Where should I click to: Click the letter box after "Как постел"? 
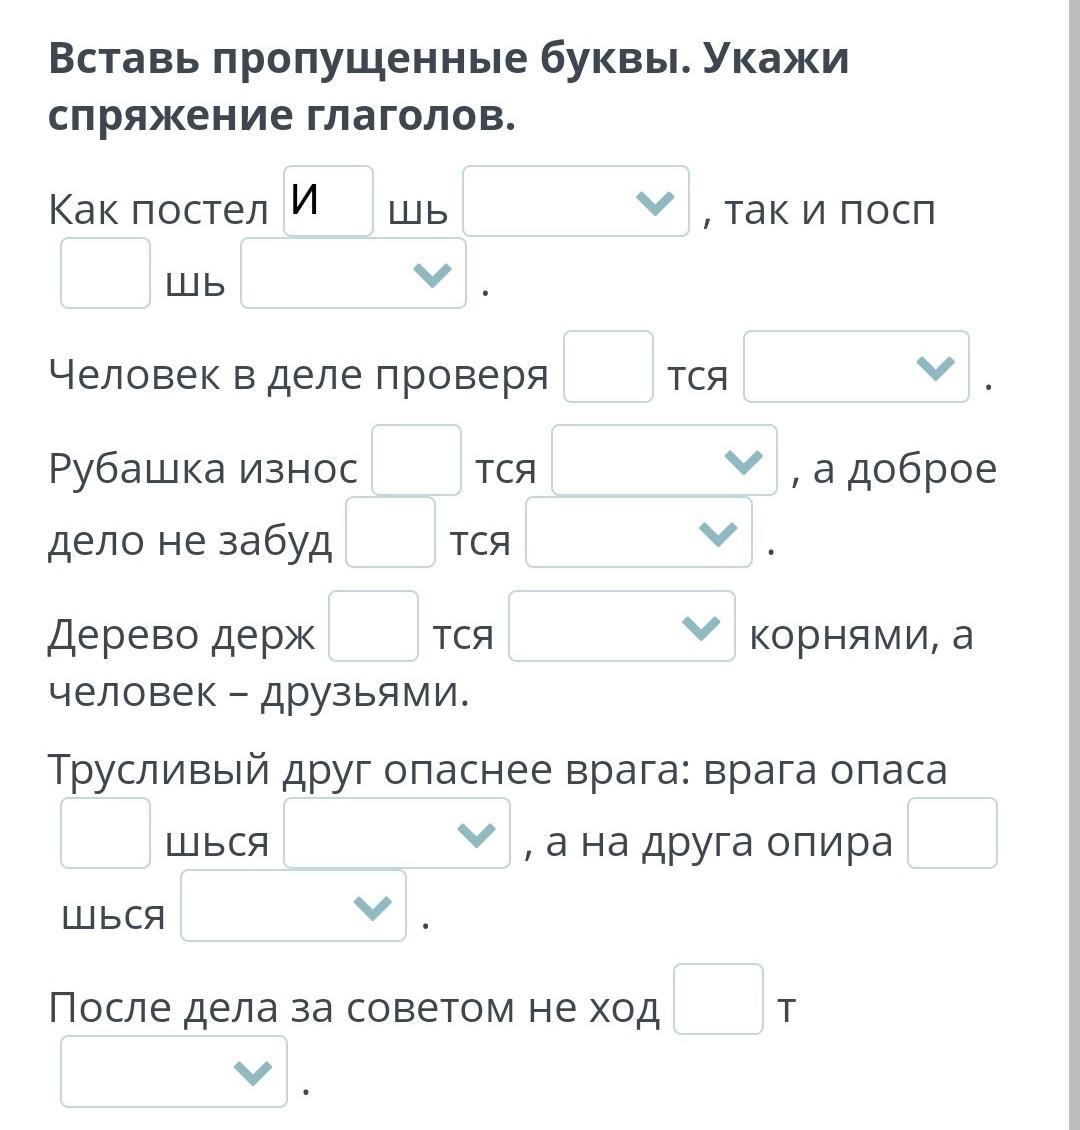(x=329, y=201)
